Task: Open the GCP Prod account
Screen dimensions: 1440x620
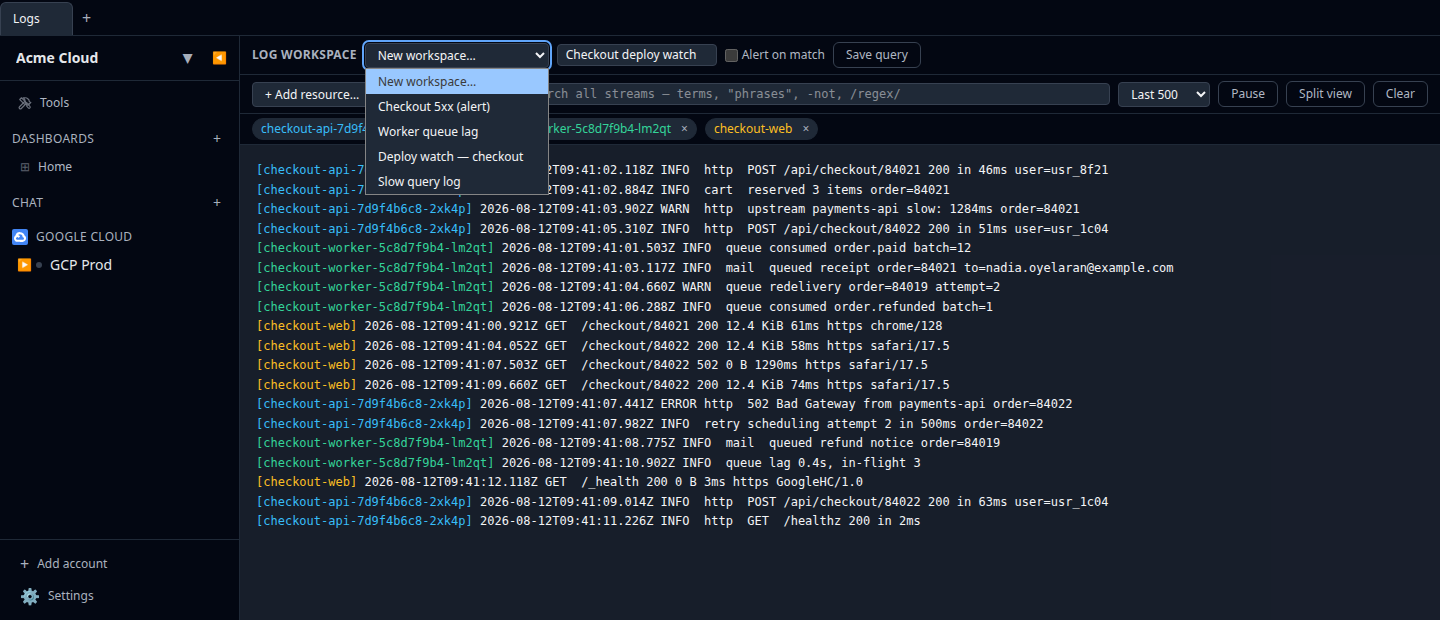Action: point(81,265)
